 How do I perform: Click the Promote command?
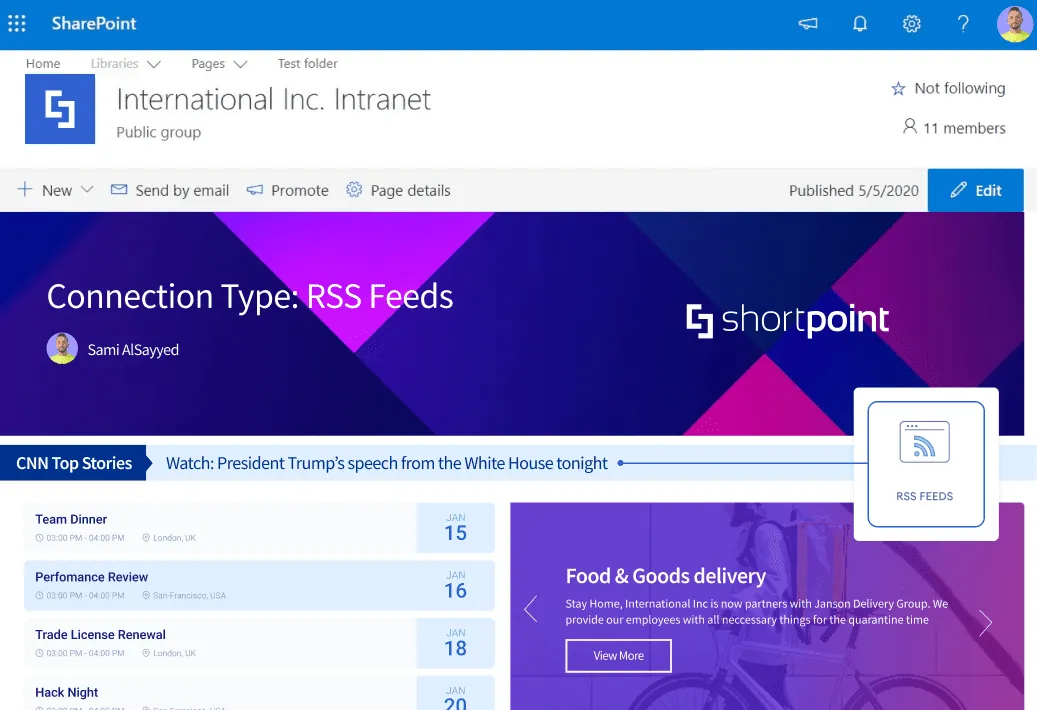tap(288, 190)
